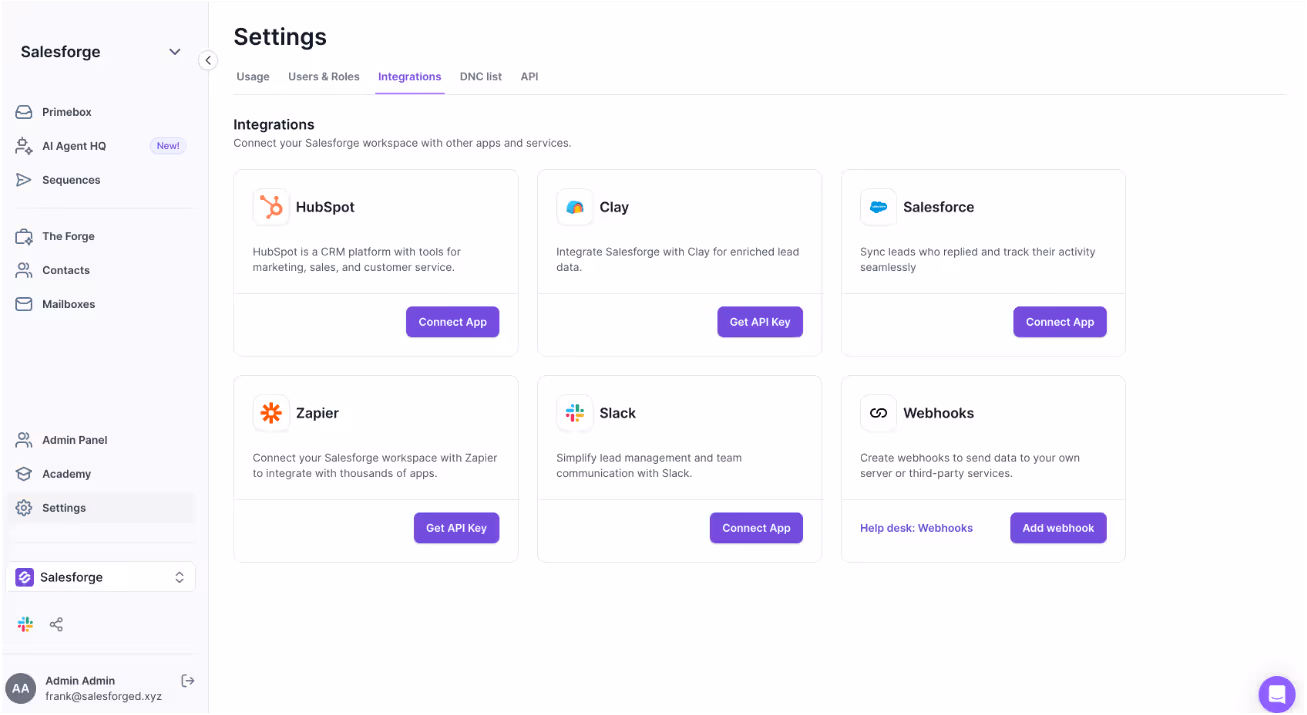1307x715 pixels.
Task: Click Salesforge workspace logo in selector
Action: tap(24, 577)
